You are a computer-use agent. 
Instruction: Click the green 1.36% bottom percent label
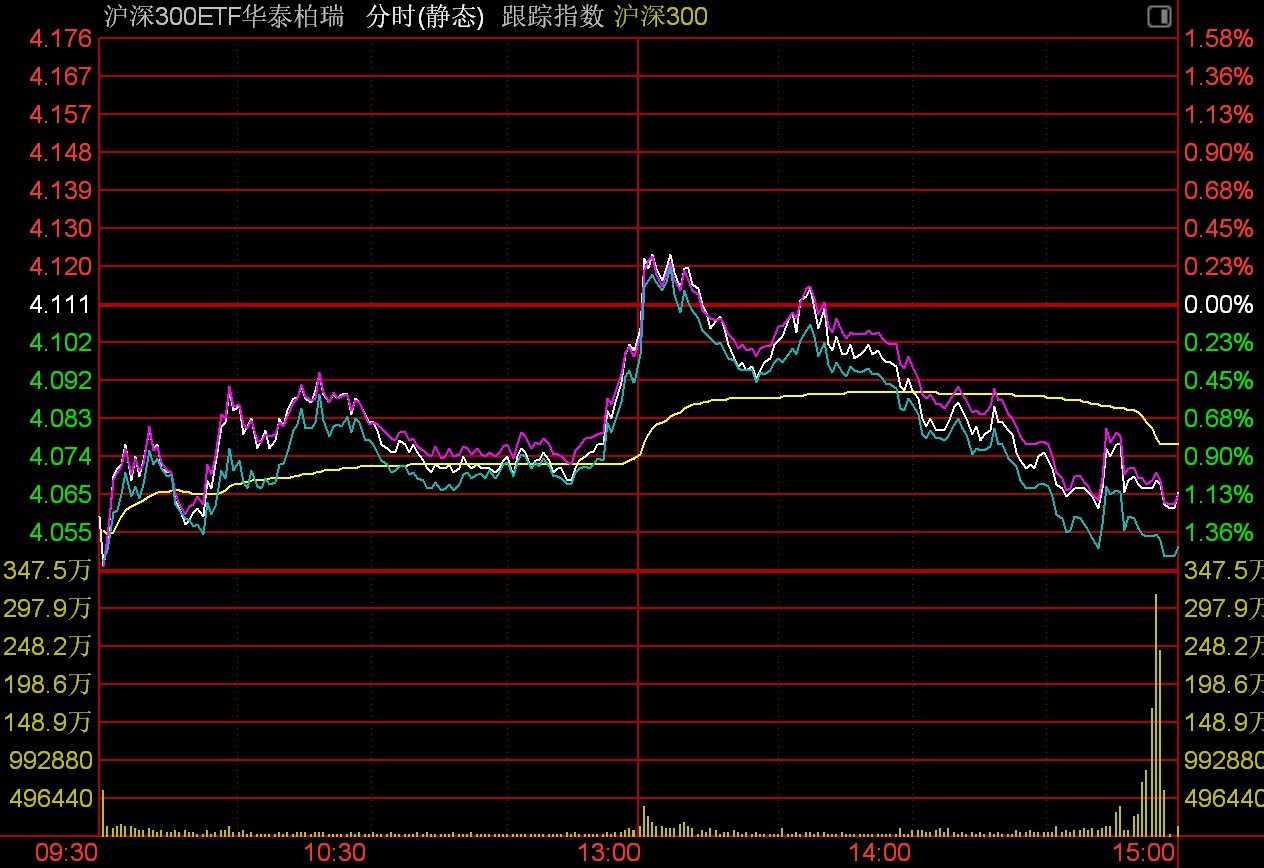(x=1219, y=532)
